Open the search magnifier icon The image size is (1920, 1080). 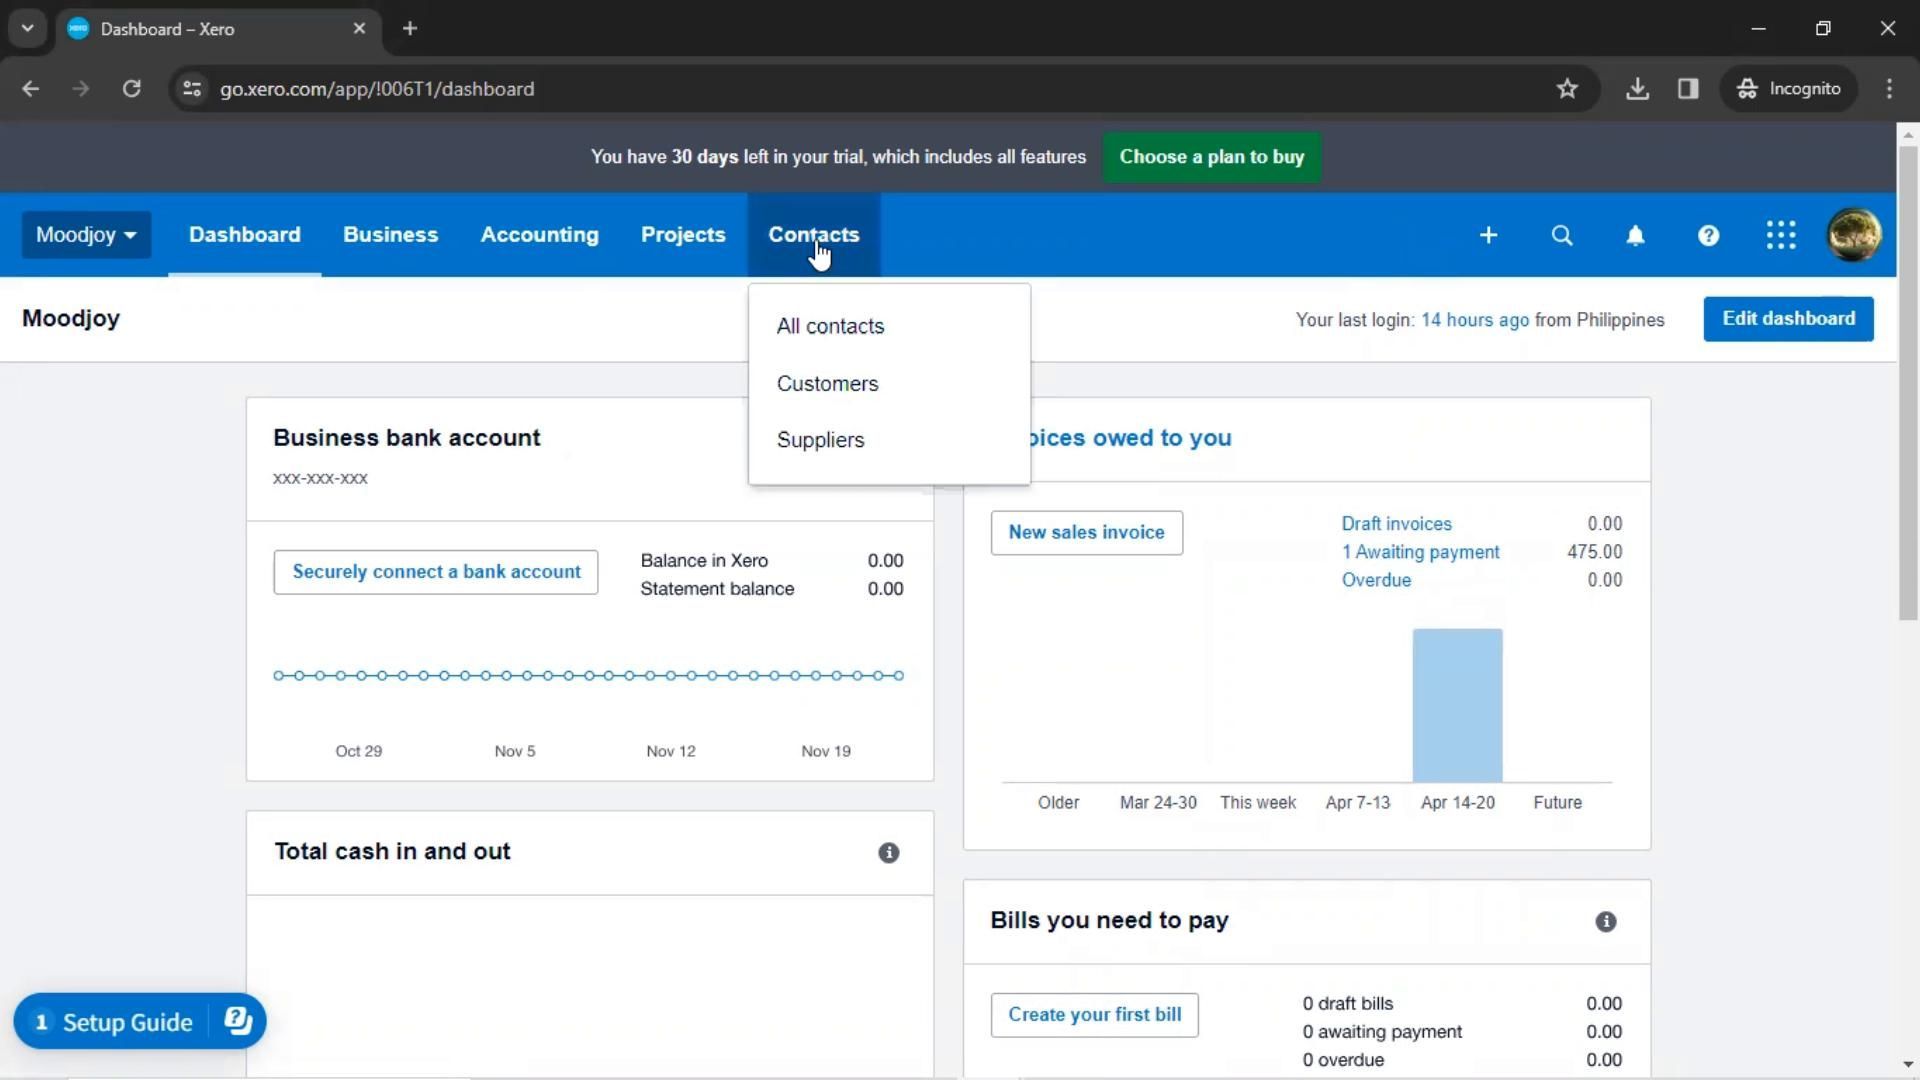1561,235
